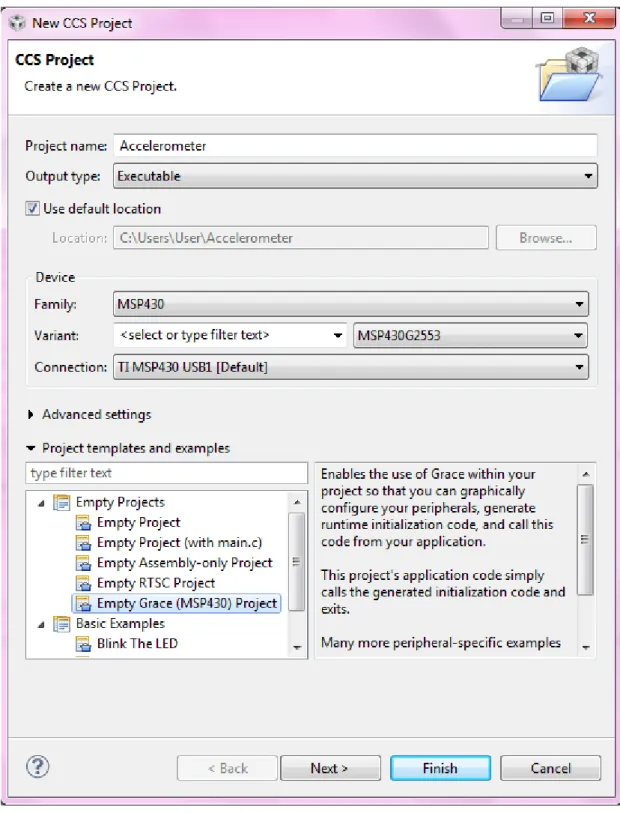620x813 pixels.
Task: Open the MSP430G2553 variant dropdown
Action: [470, 335]
